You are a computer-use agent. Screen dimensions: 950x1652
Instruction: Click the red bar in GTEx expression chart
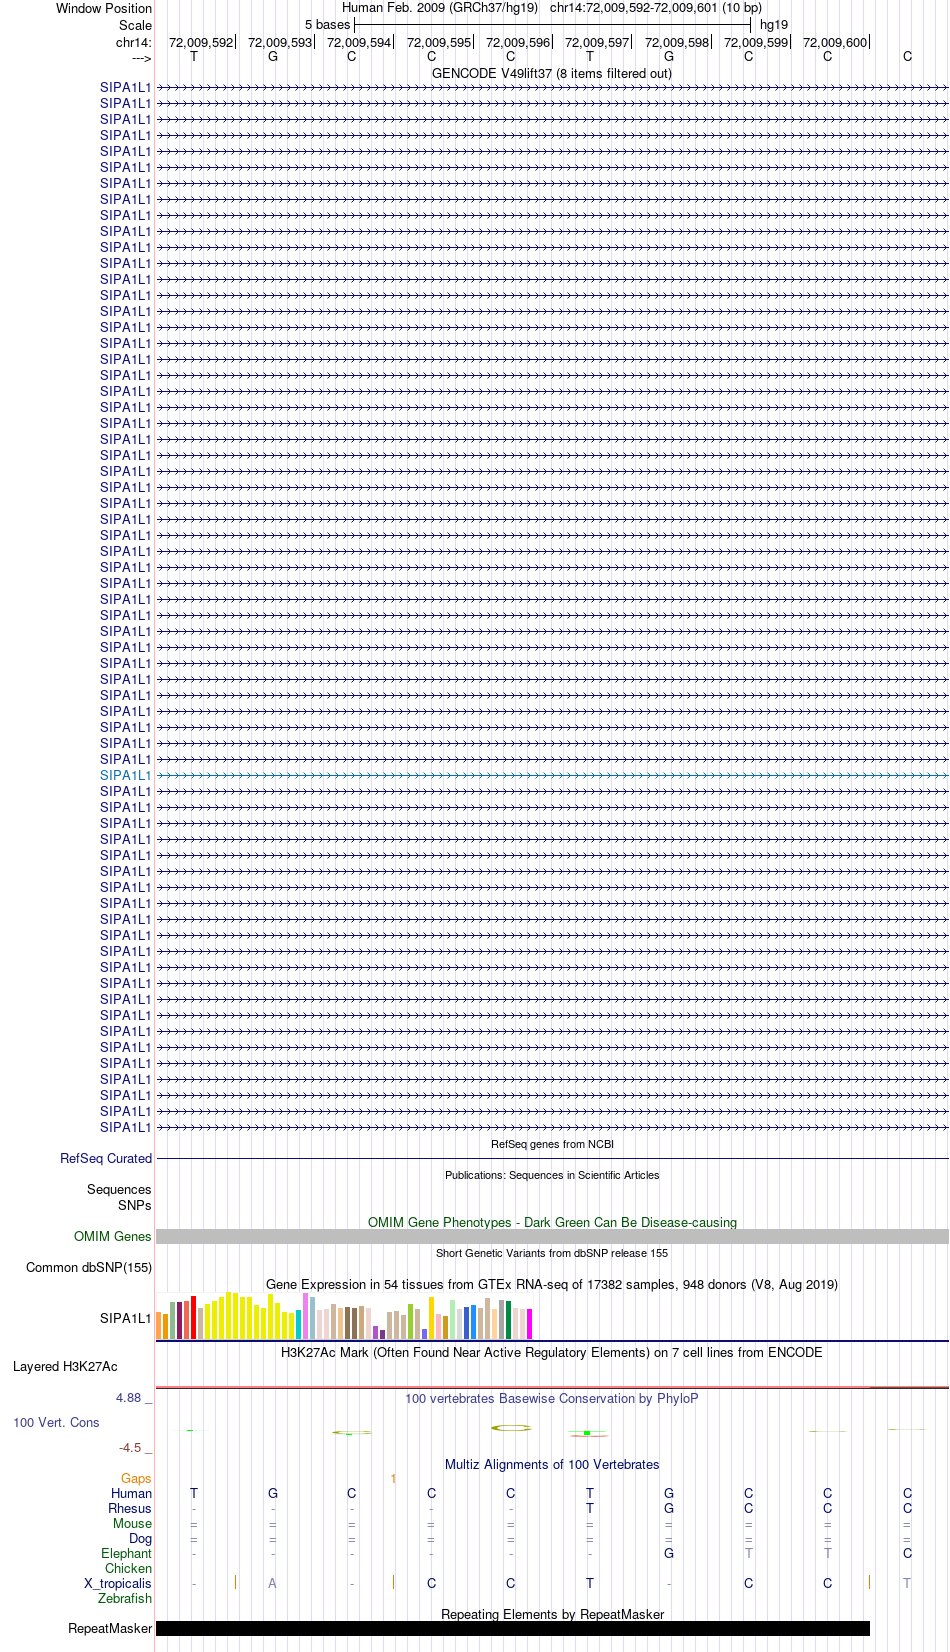coord(194,1317)
